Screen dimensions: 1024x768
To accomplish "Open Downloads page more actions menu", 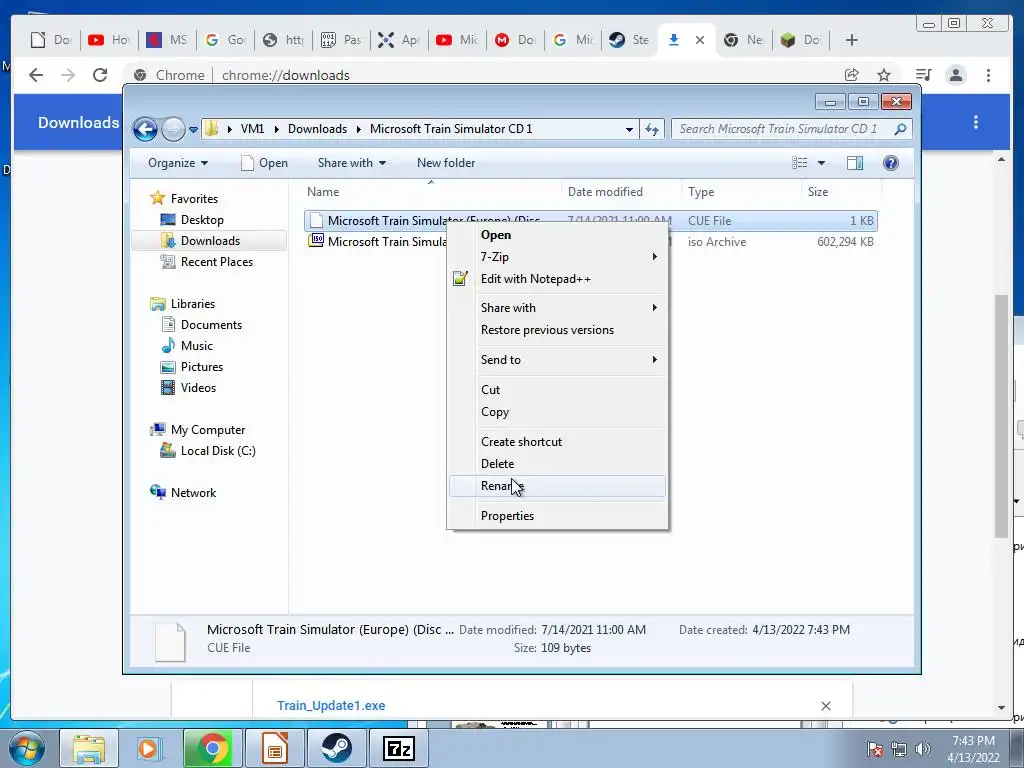I will [x=976, y=122].
